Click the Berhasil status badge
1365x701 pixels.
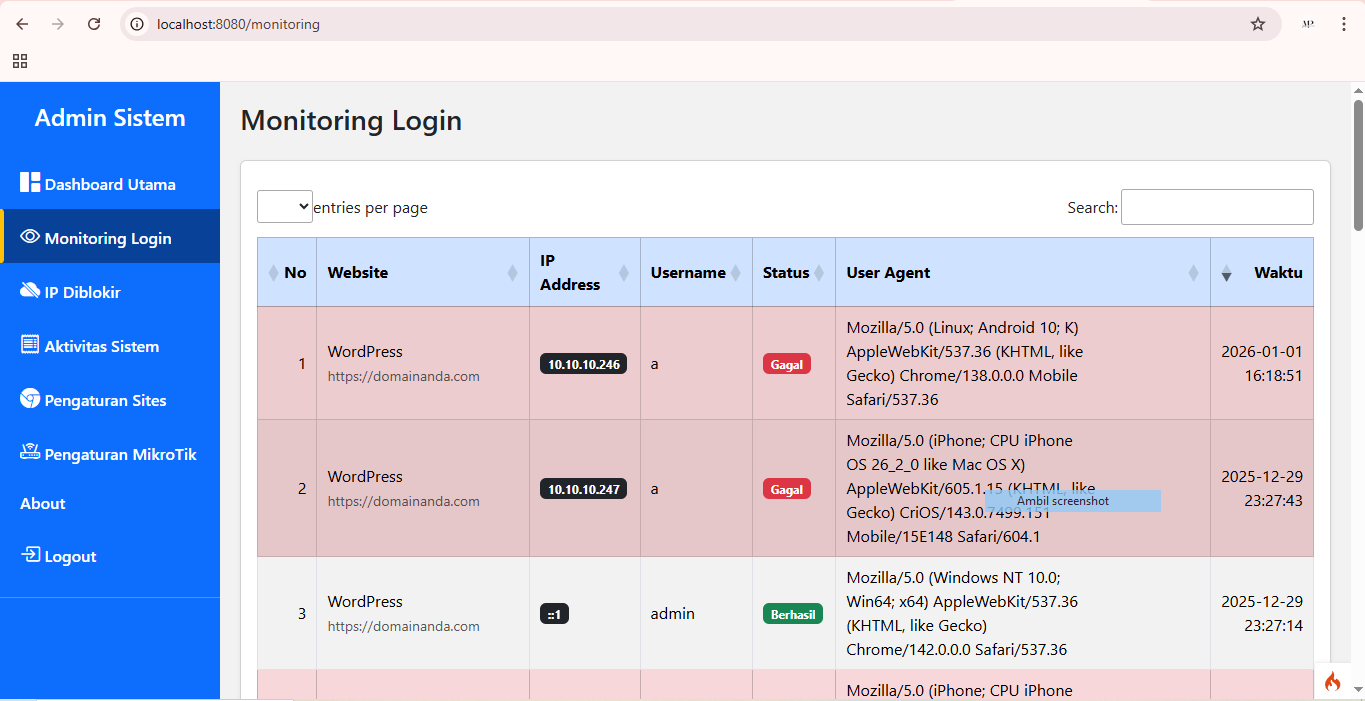click(x=793, y=614)
